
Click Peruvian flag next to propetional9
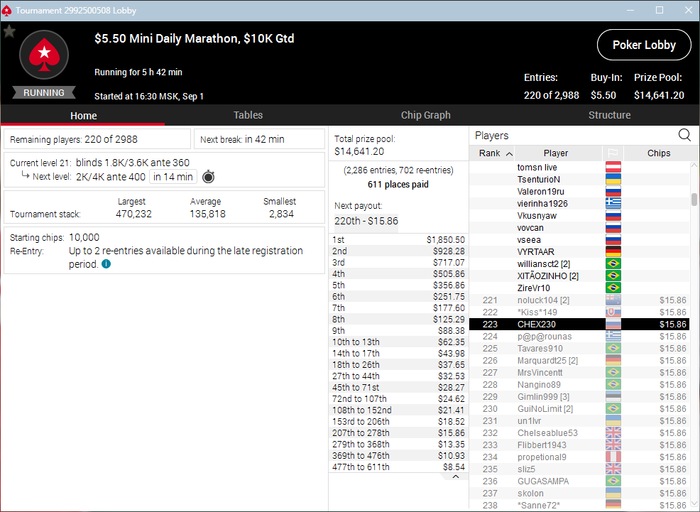[x=613, y=457]
